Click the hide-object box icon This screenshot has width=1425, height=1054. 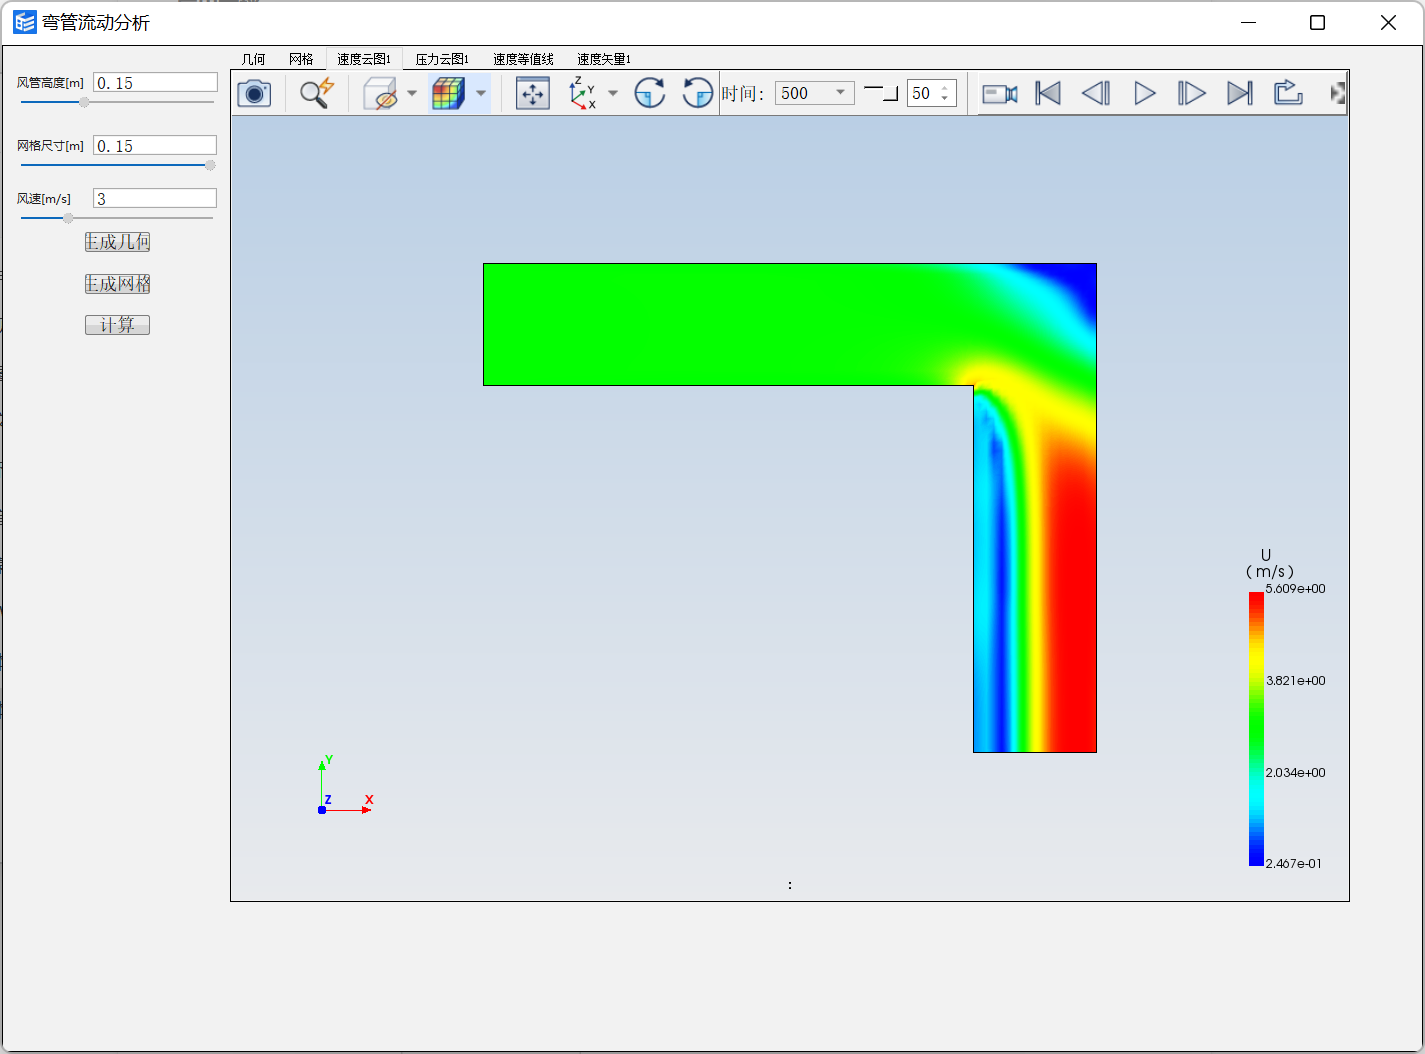coord(380,94)
